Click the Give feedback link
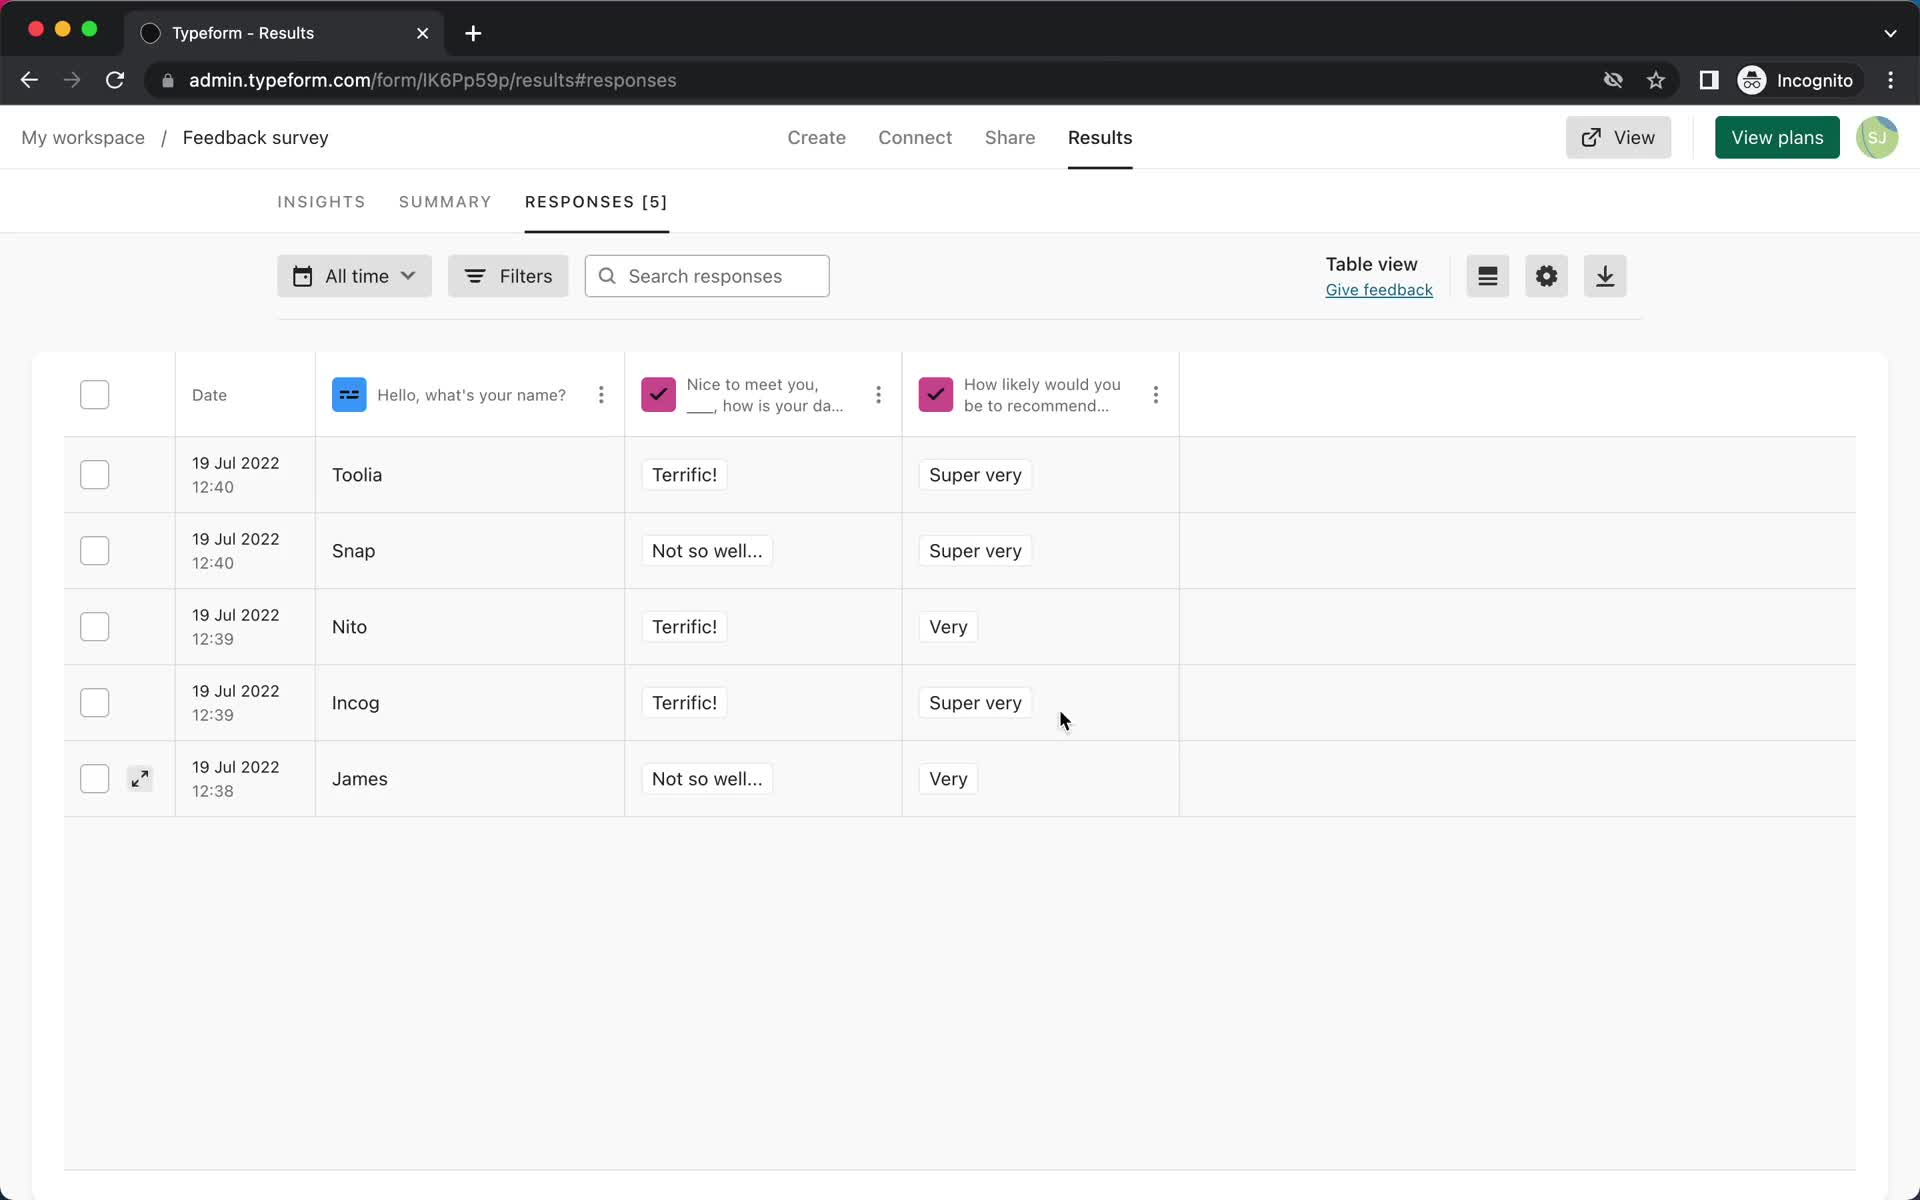Image resolution: width=1920 pixels, height=1200 pixels. pyautogui.click(x=1380, y=289)
